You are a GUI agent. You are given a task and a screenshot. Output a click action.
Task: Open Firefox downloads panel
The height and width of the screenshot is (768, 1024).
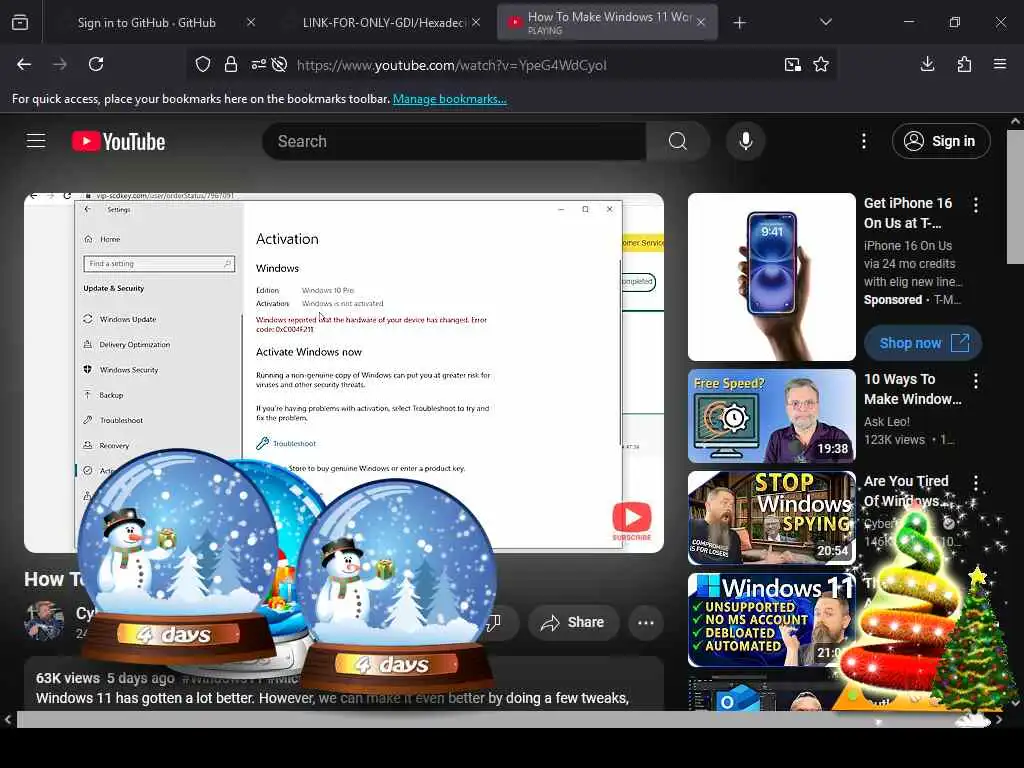point(927,64)
